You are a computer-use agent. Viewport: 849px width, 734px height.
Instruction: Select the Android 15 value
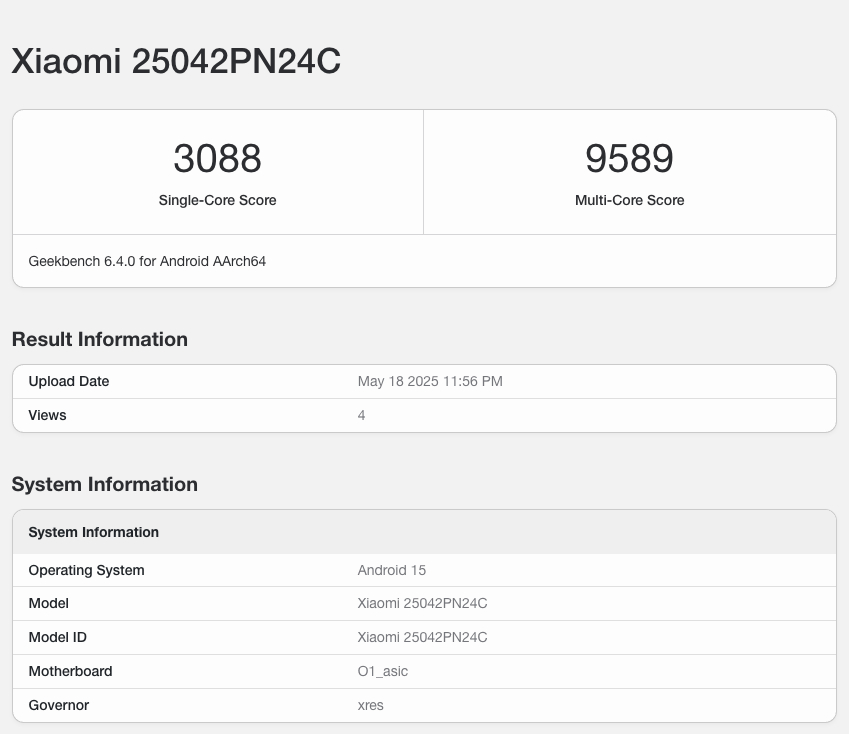coord(391,570)
